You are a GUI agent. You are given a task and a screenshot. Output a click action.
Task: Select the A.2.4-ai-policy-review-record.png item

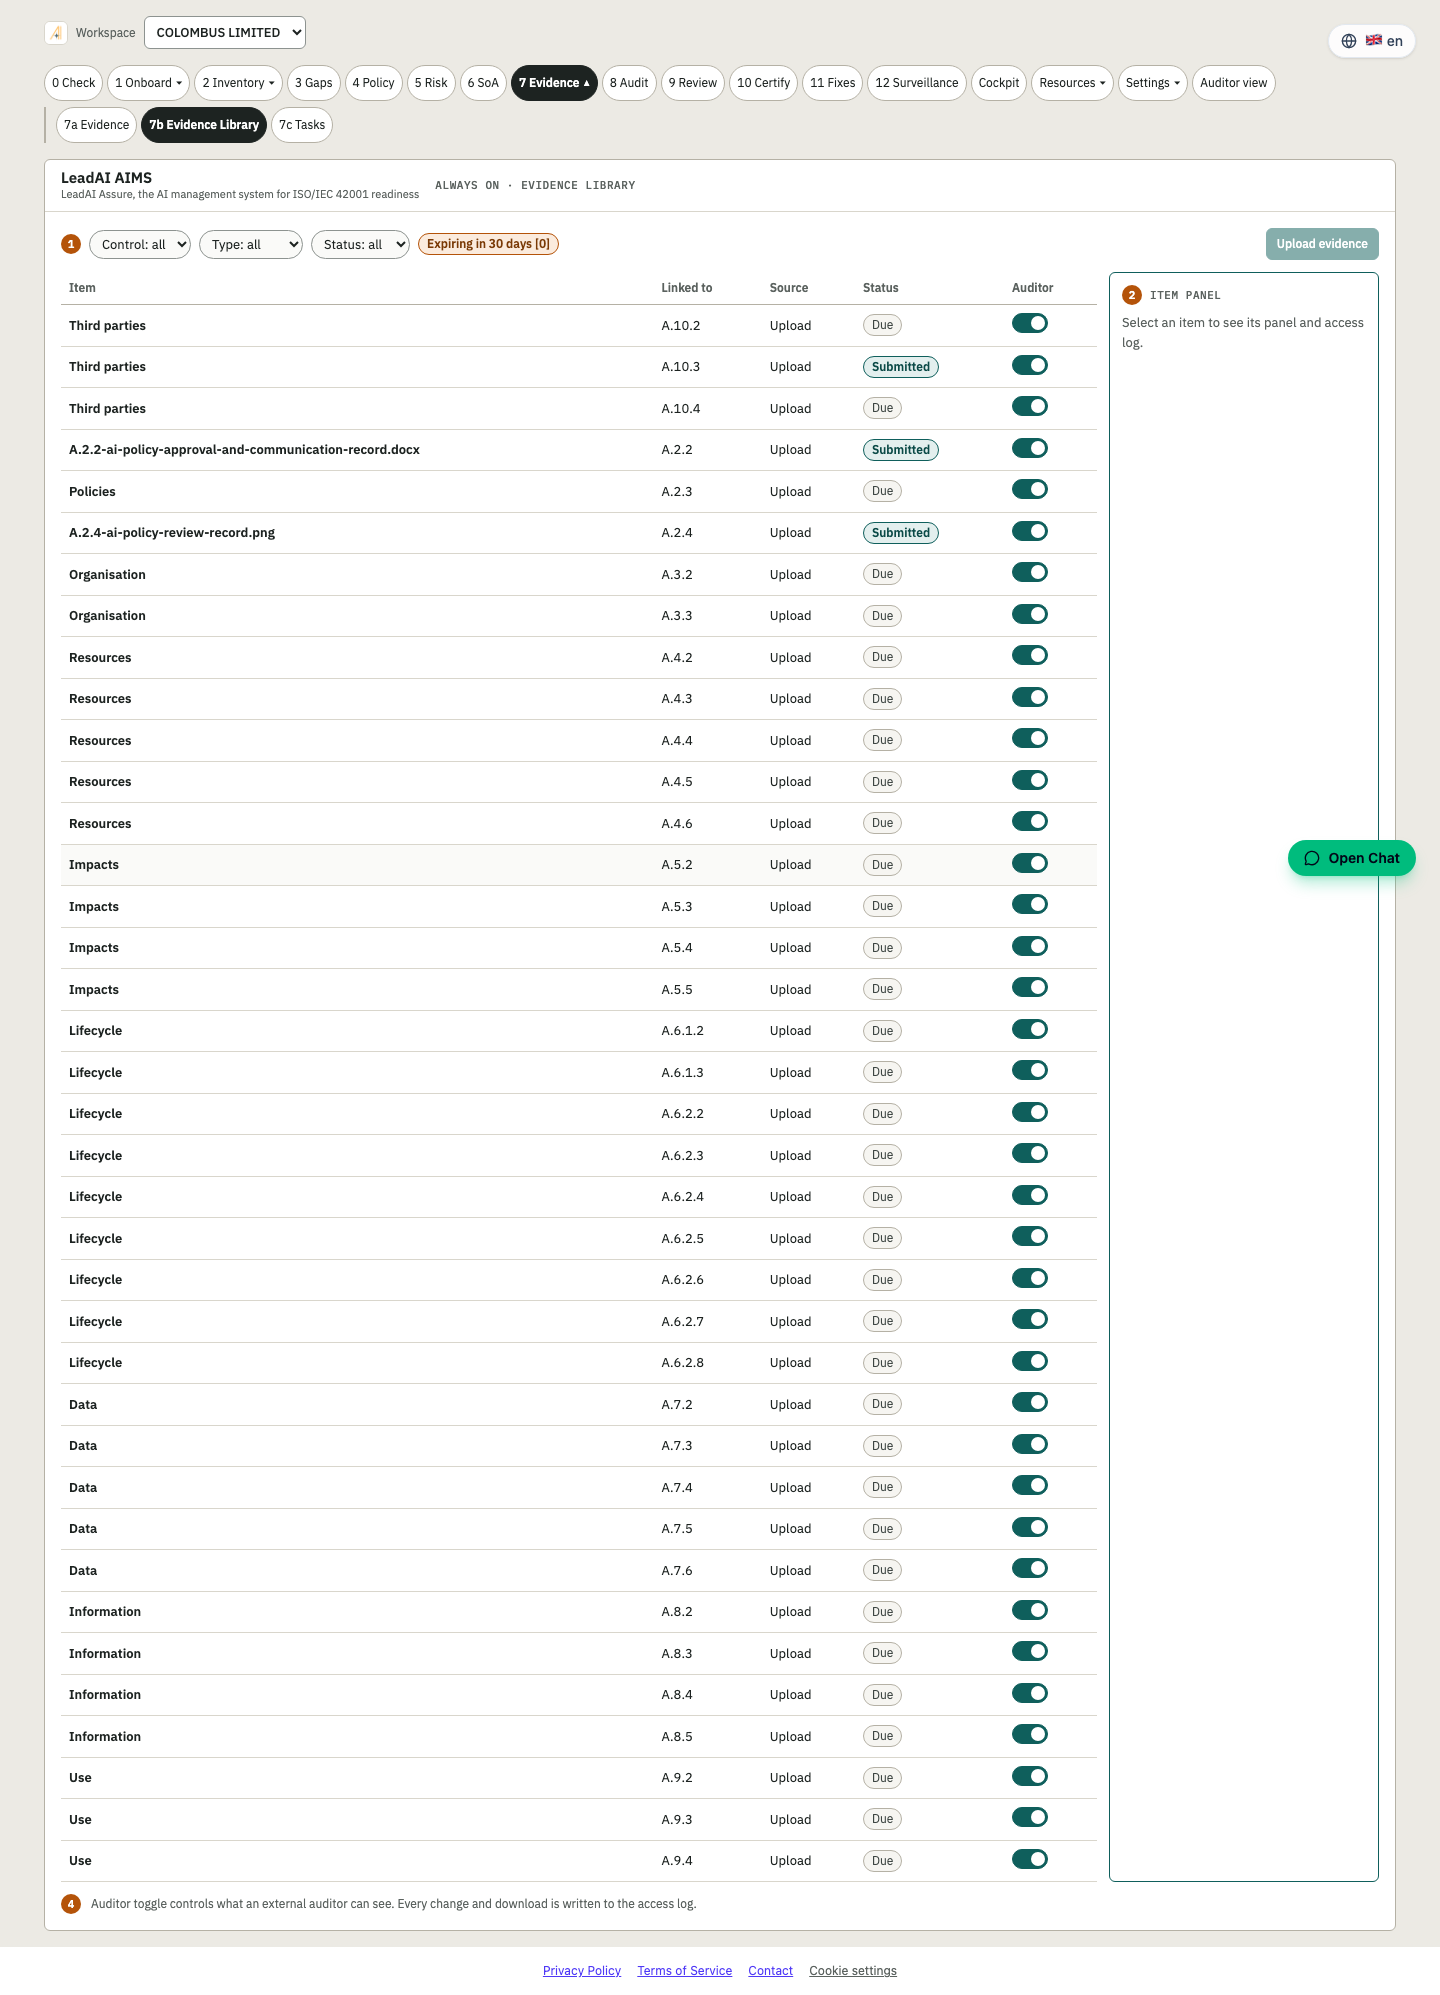[x=172, y=533]
